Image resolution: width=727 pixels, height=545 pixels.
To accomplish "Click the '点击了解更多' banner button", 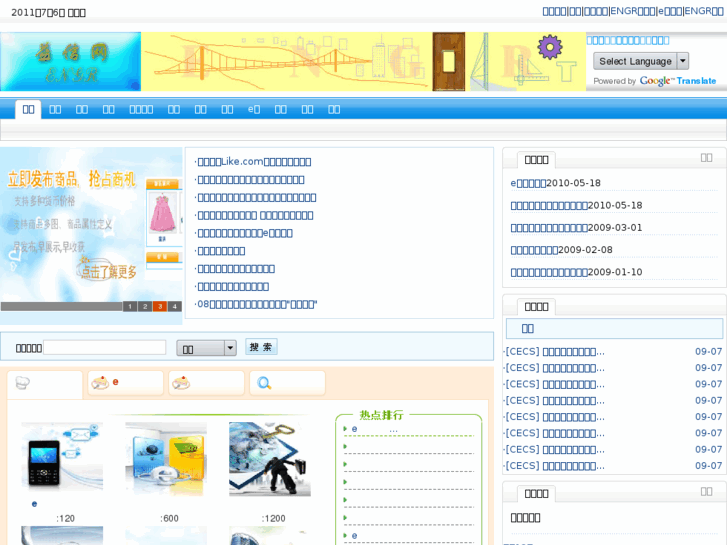I will pos(108,270).
